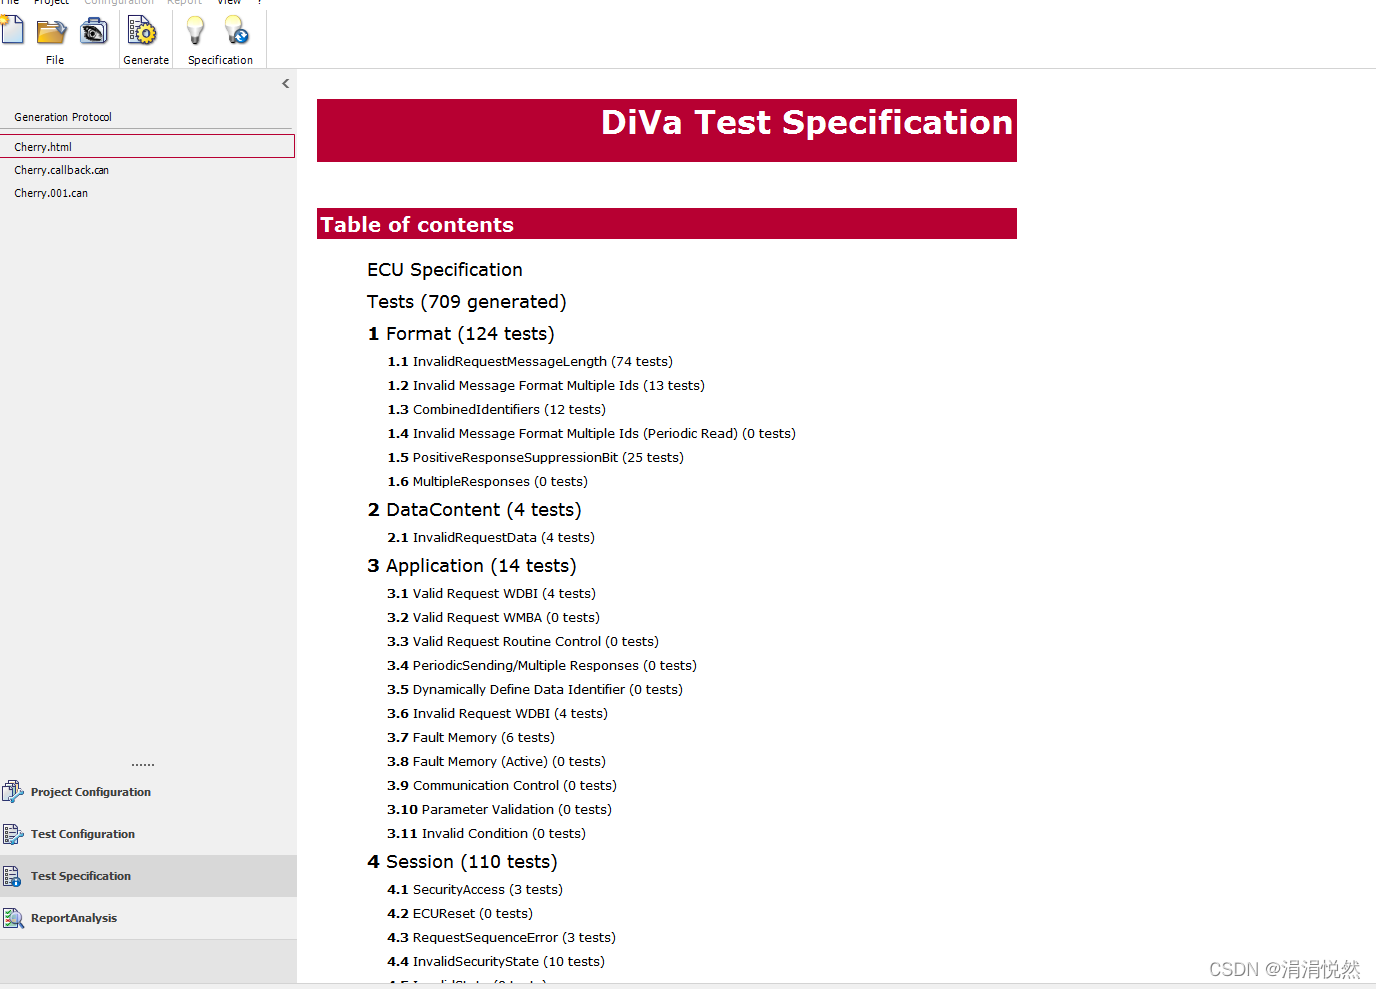Click Project Configuration sidebar icon
The height and width of the screenshot is (989, 1376).
pos(13,792)
